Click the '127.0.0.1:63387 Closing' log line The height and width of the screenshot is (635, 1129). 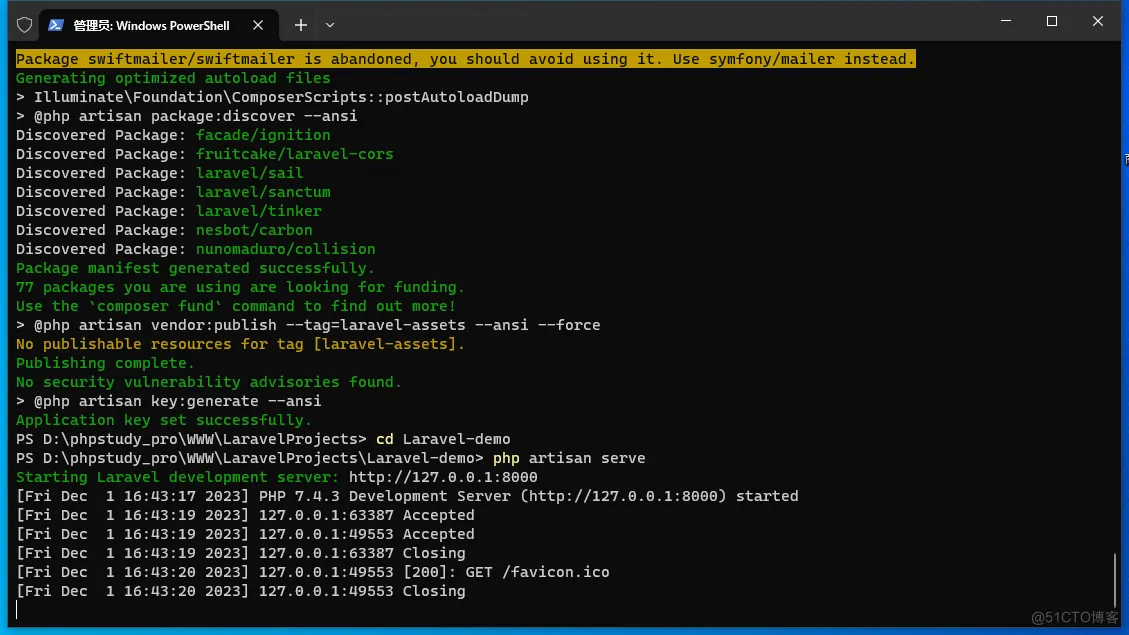pos(240,553)
